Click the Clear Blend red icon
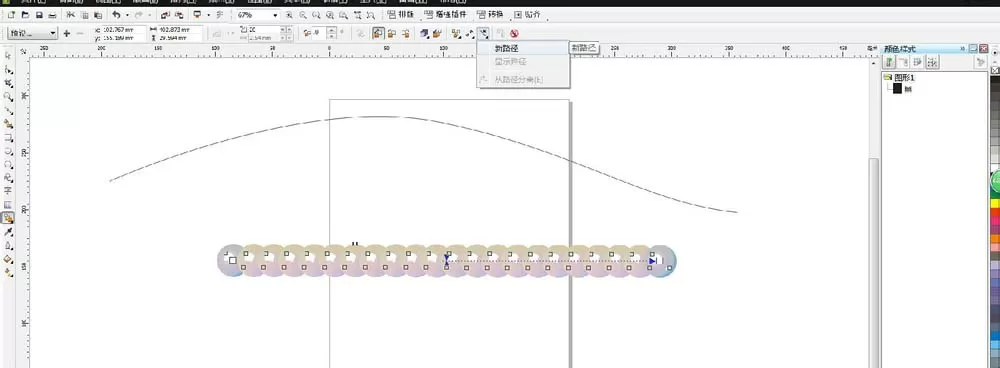The width and height of the screenshot is (1000, 368). click(x=514, y=33)
